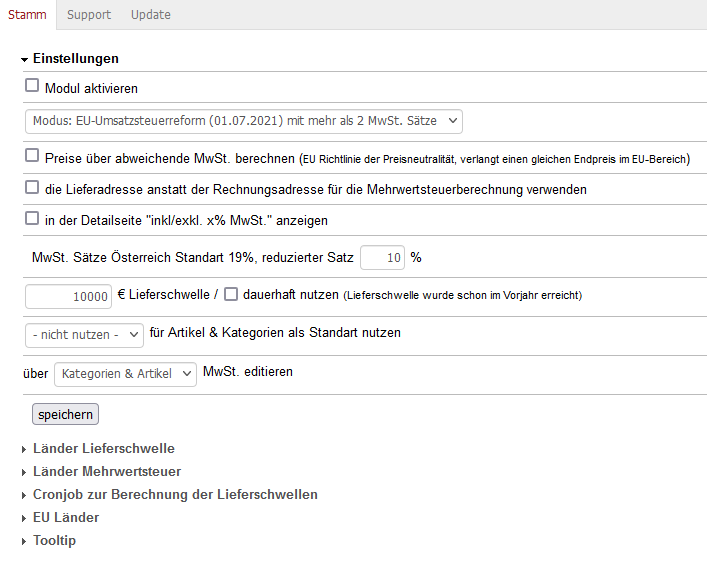Check Preise über abweichende MwSt. berechnen
Image resolution: width=707 pixels, height=578 pixels.
[32, 156]
